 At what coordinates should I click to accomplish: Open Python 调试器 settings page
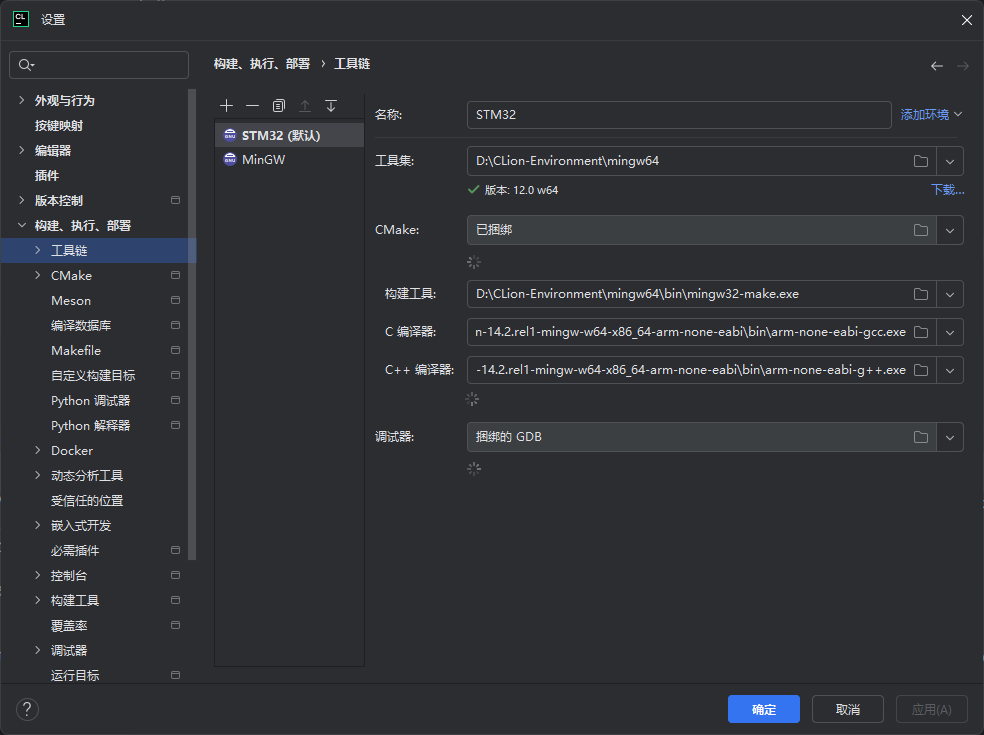click(90, 400)
